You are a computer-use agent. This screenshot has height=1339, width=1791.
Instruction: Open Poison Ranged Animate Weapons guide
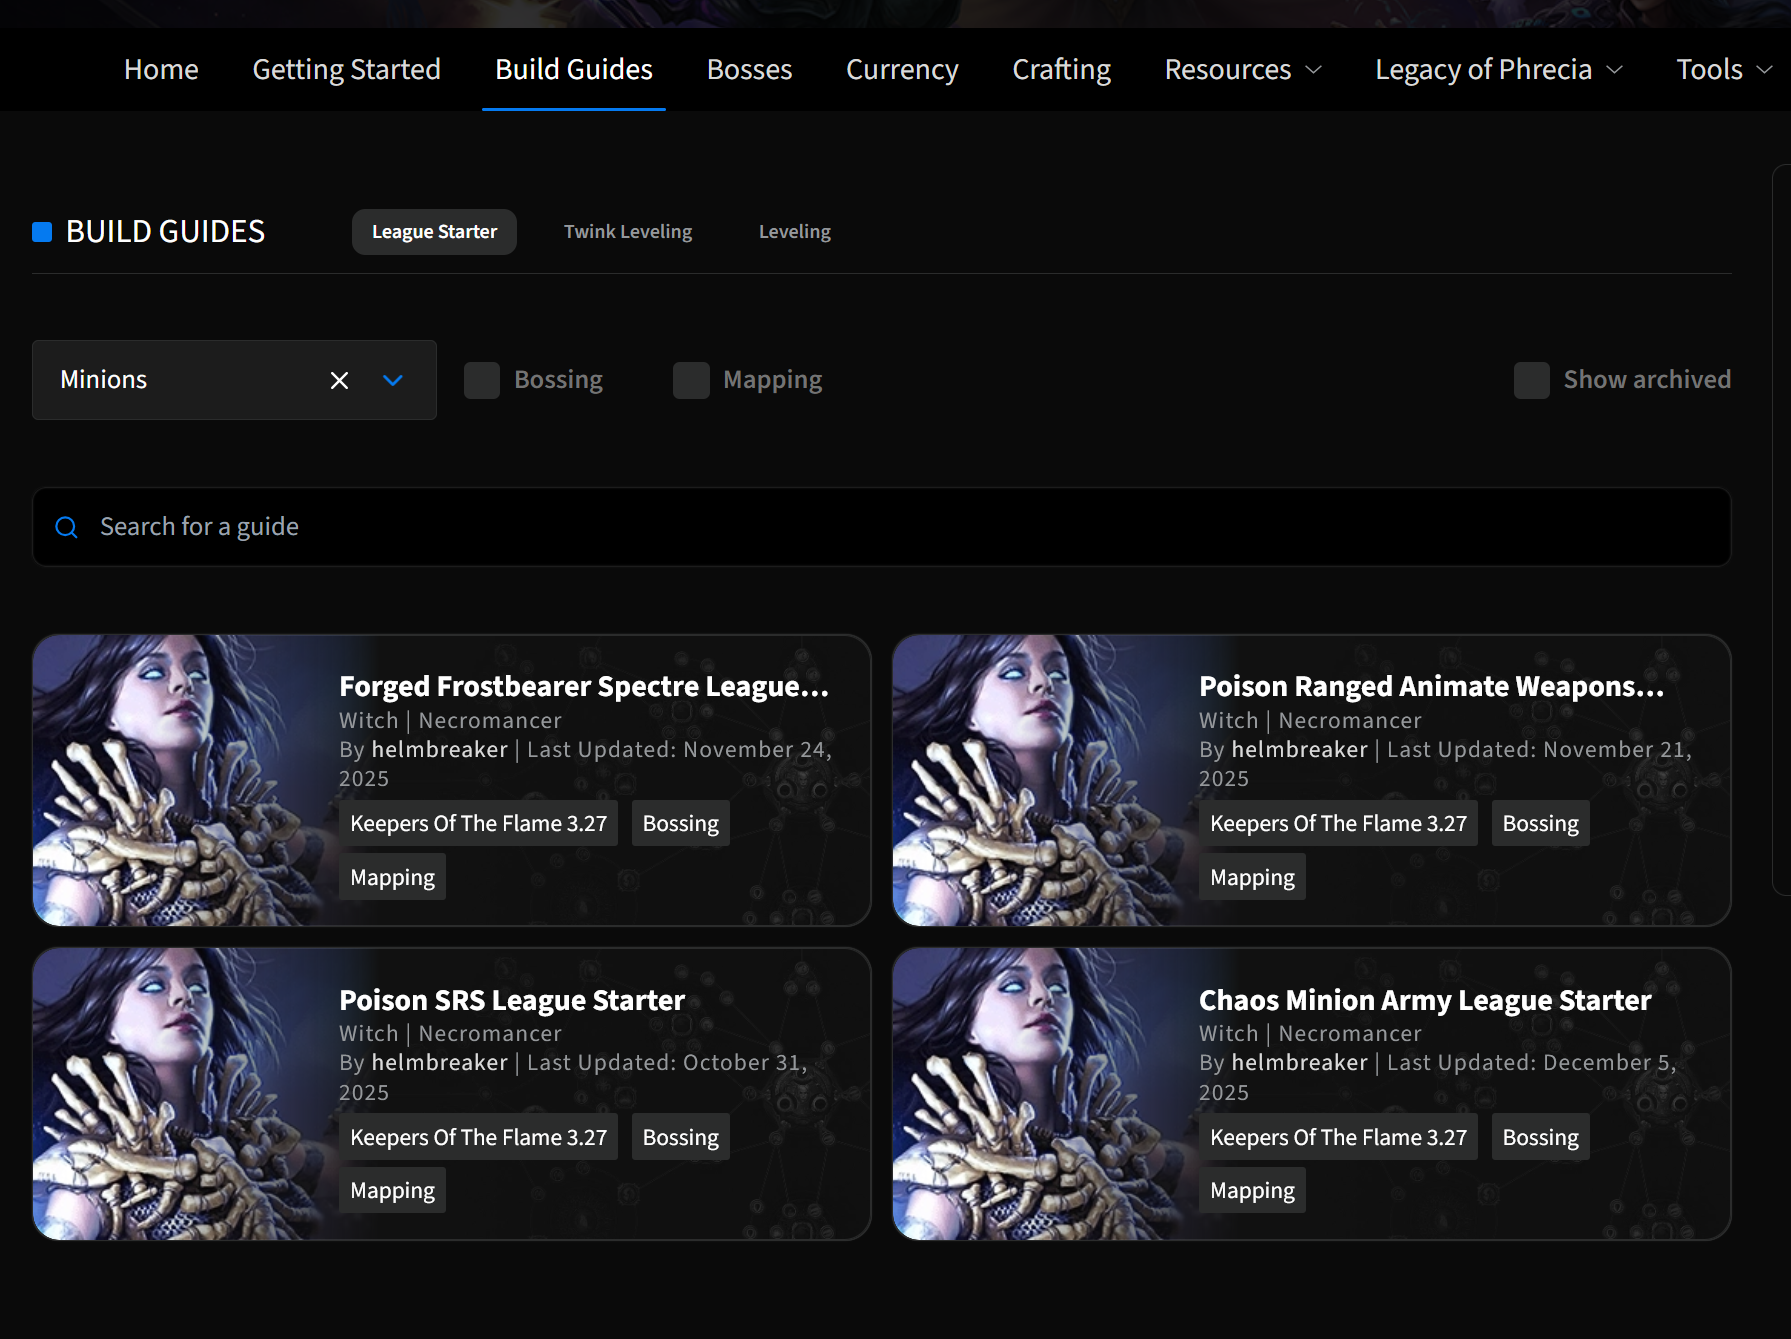1431,686
